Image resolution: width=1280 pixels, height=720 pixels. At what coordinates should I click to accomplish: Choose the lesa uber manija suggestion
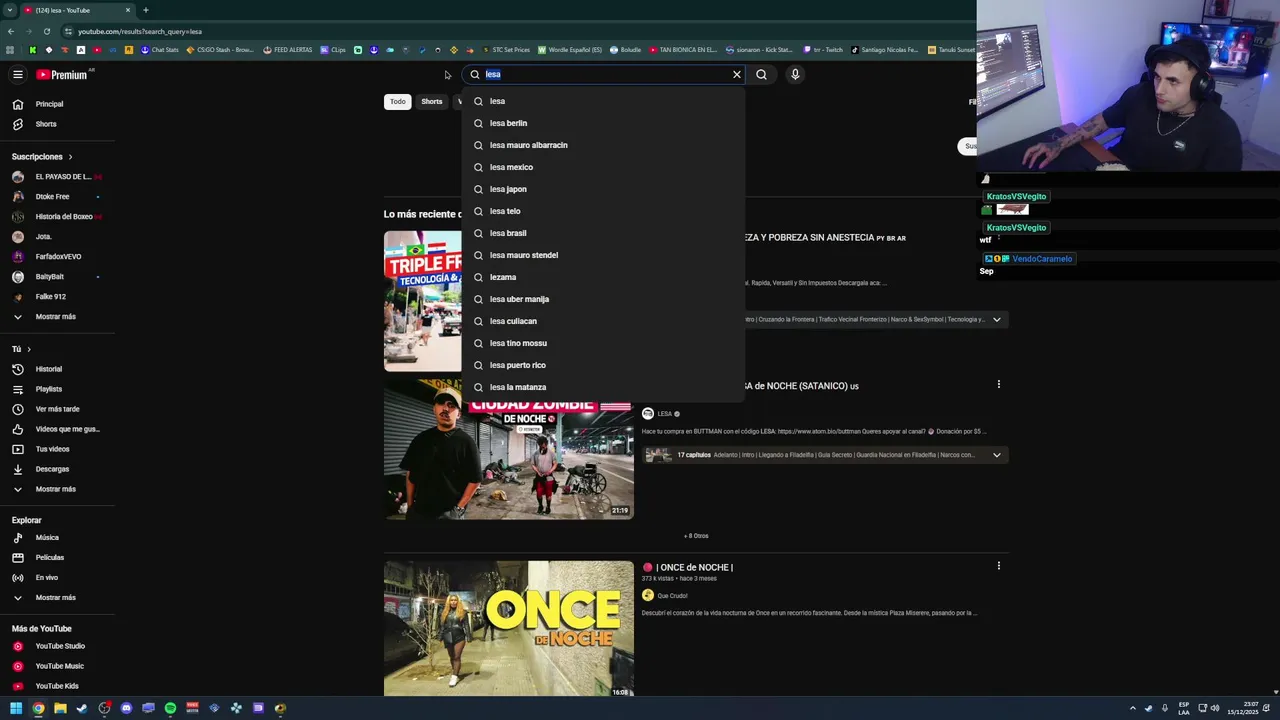(x=604, y=299)
